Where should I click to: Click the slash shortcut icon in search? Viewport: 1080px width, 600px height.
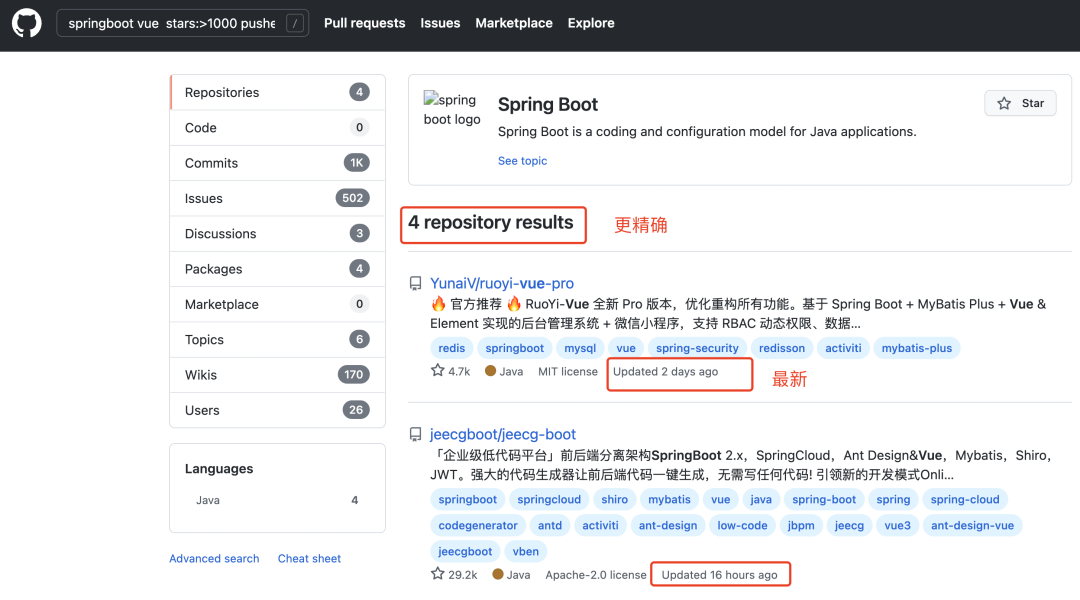pyautogui.click(x=294, y=23)
